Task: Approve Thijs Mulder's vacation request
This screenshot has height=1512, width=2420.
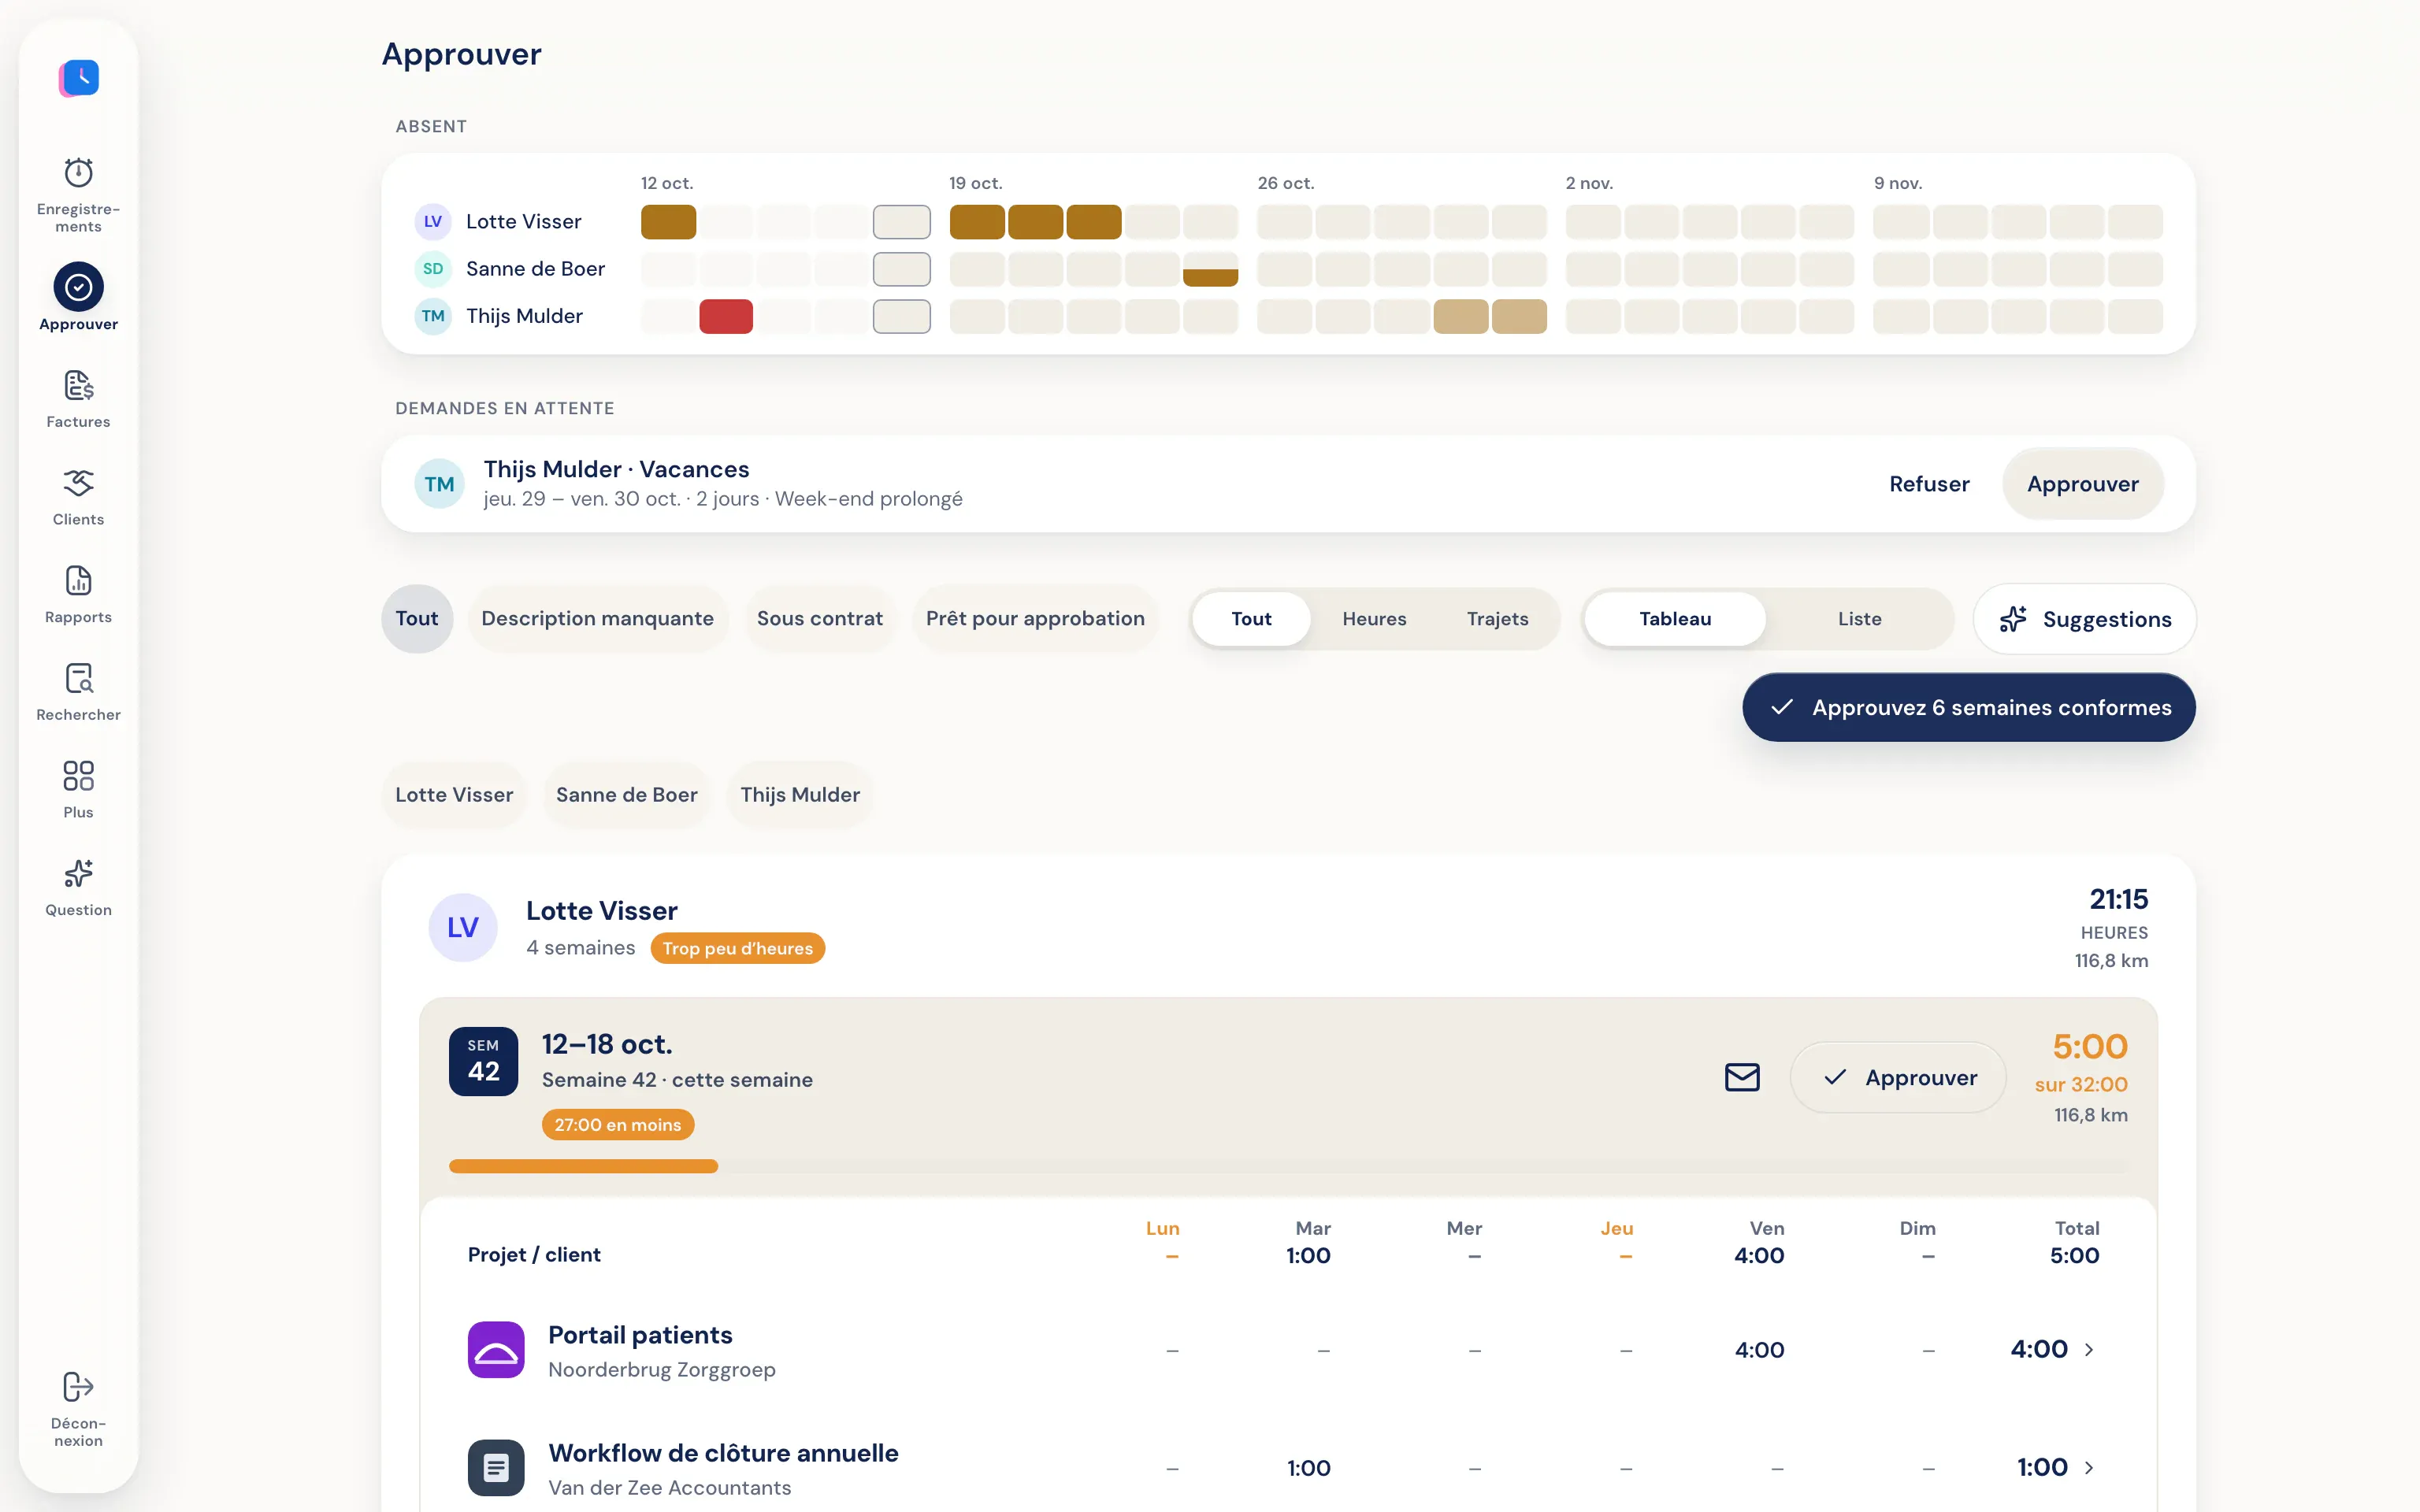Action: pyautogui.click(x=2082, y=484)
